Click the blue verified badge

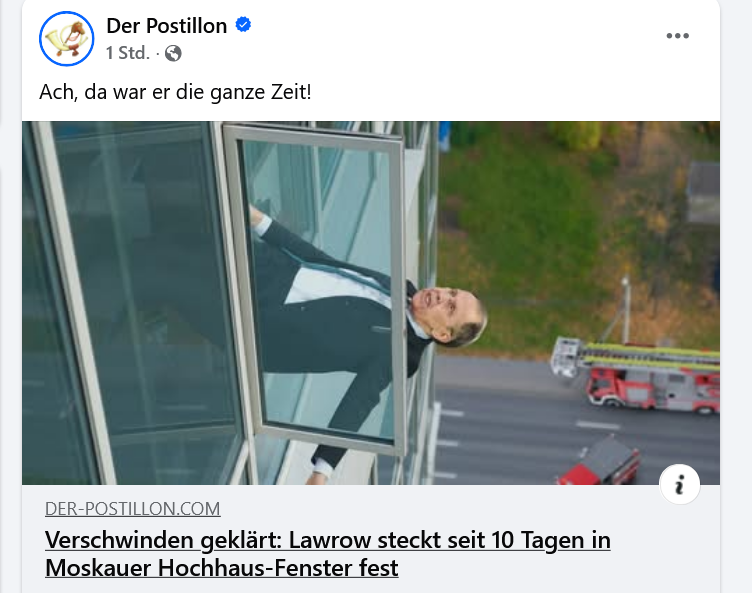tap(243, 24)
